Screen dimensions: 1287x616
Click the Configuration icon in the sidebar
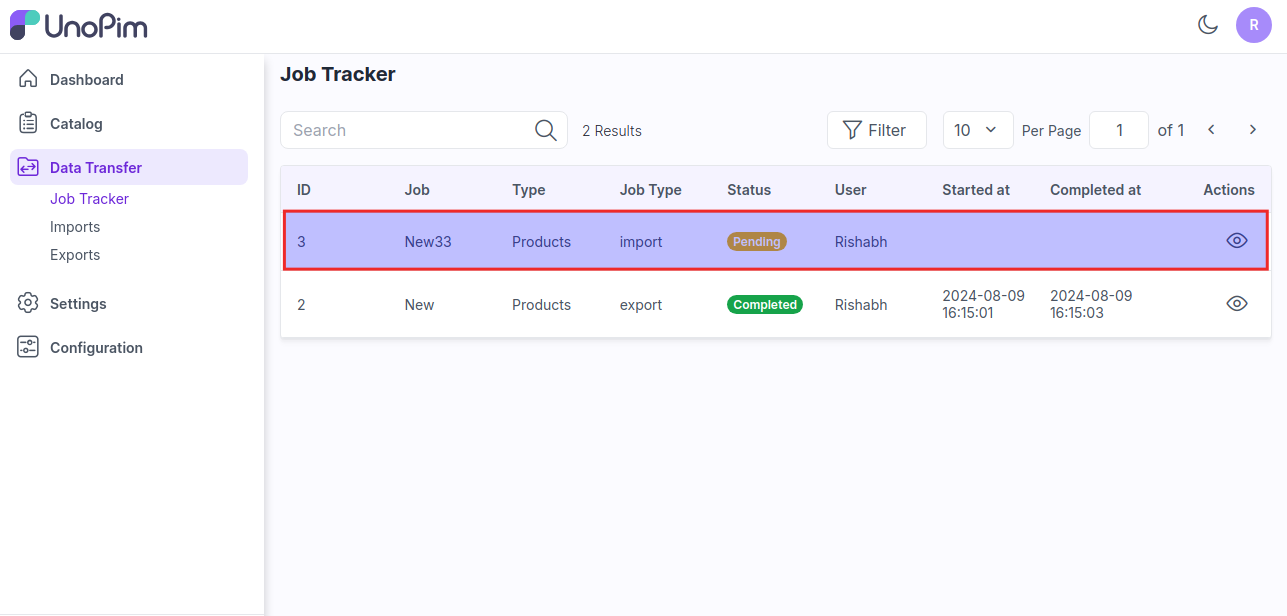click(28, 348)
